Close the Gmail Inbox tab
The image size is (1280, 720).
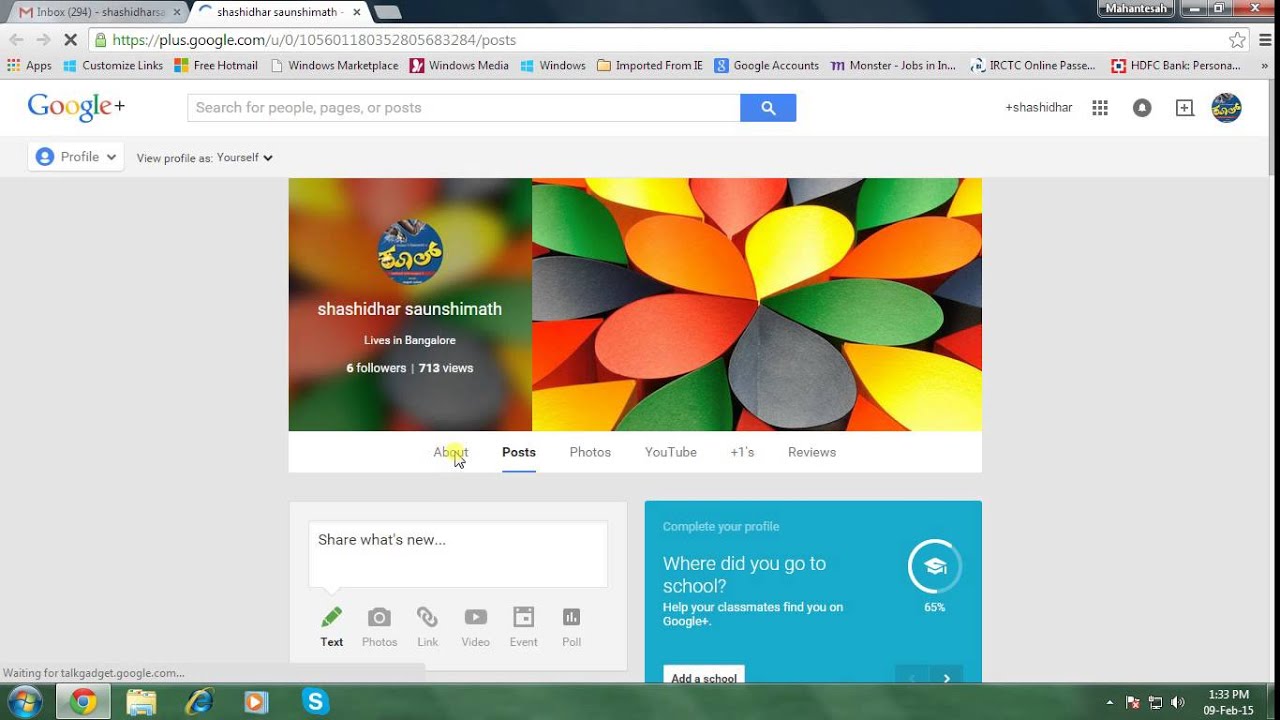pos(177,12)
